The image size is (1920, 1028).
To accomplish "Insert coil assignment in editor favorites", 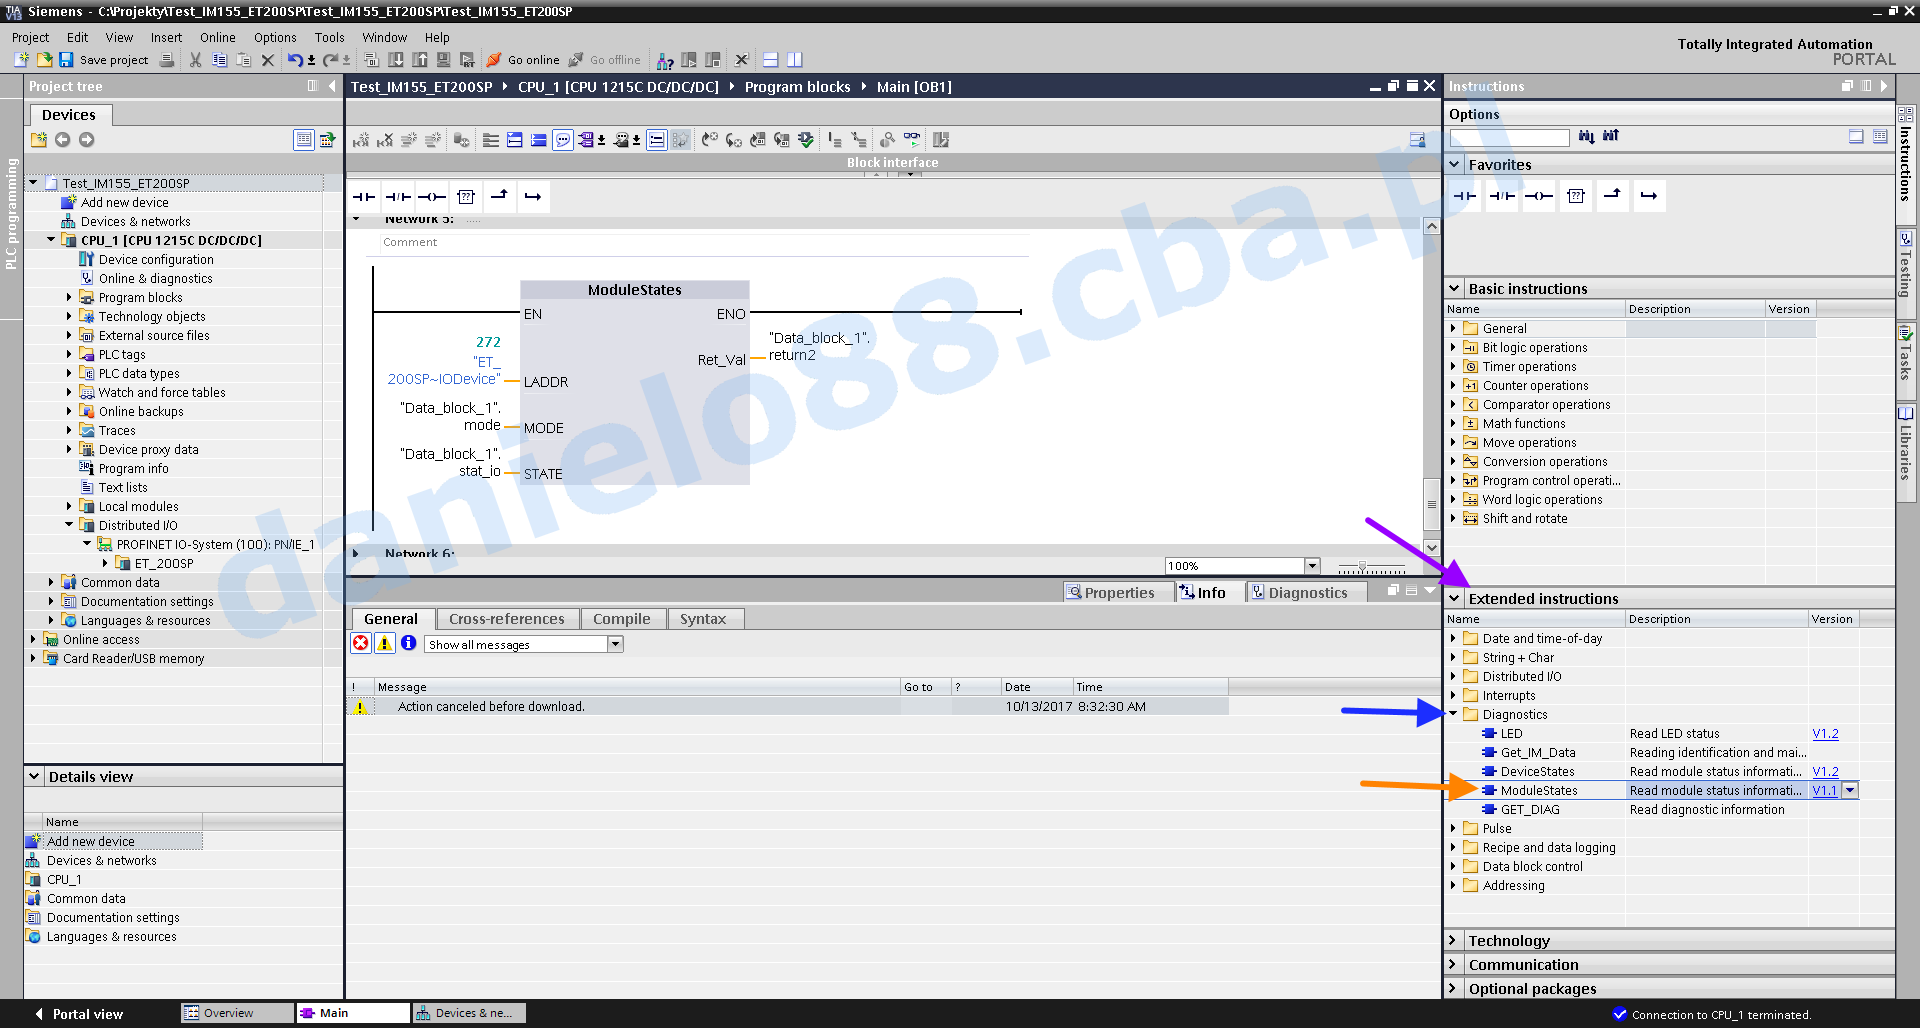I will point(432,197).
